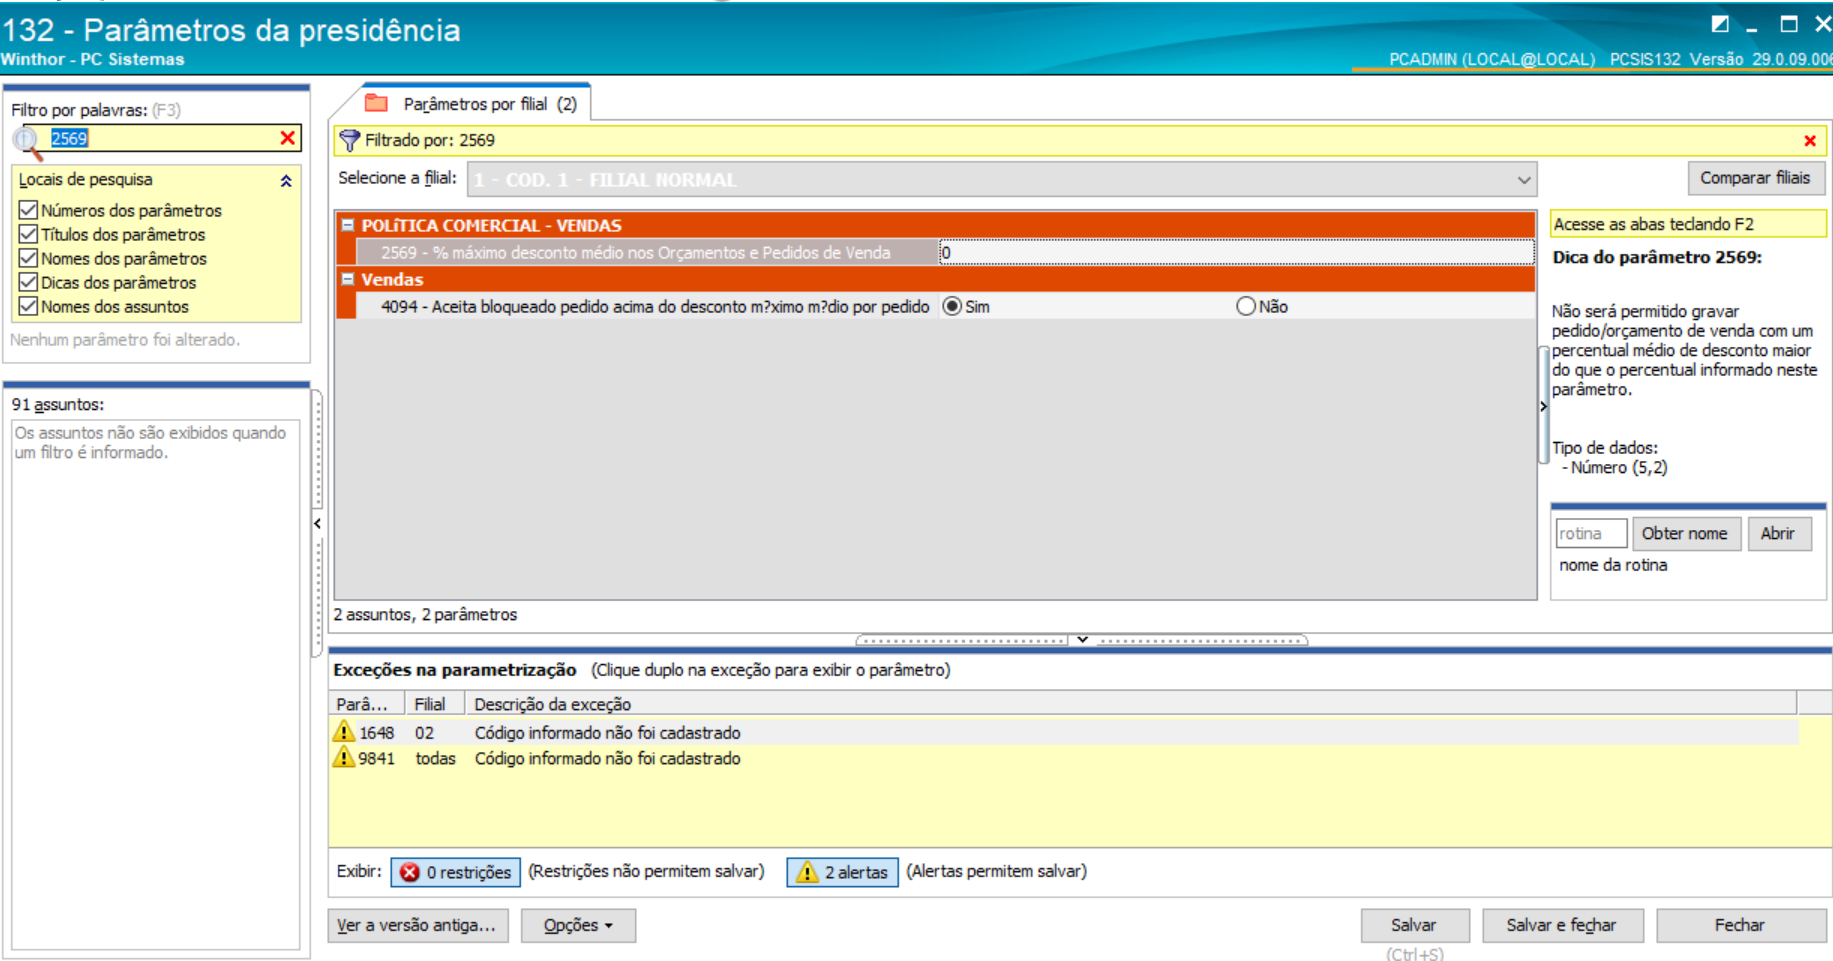Click the 'Filial' column header
Viewport: 1833px width, 961px height.
pos(433,704)
